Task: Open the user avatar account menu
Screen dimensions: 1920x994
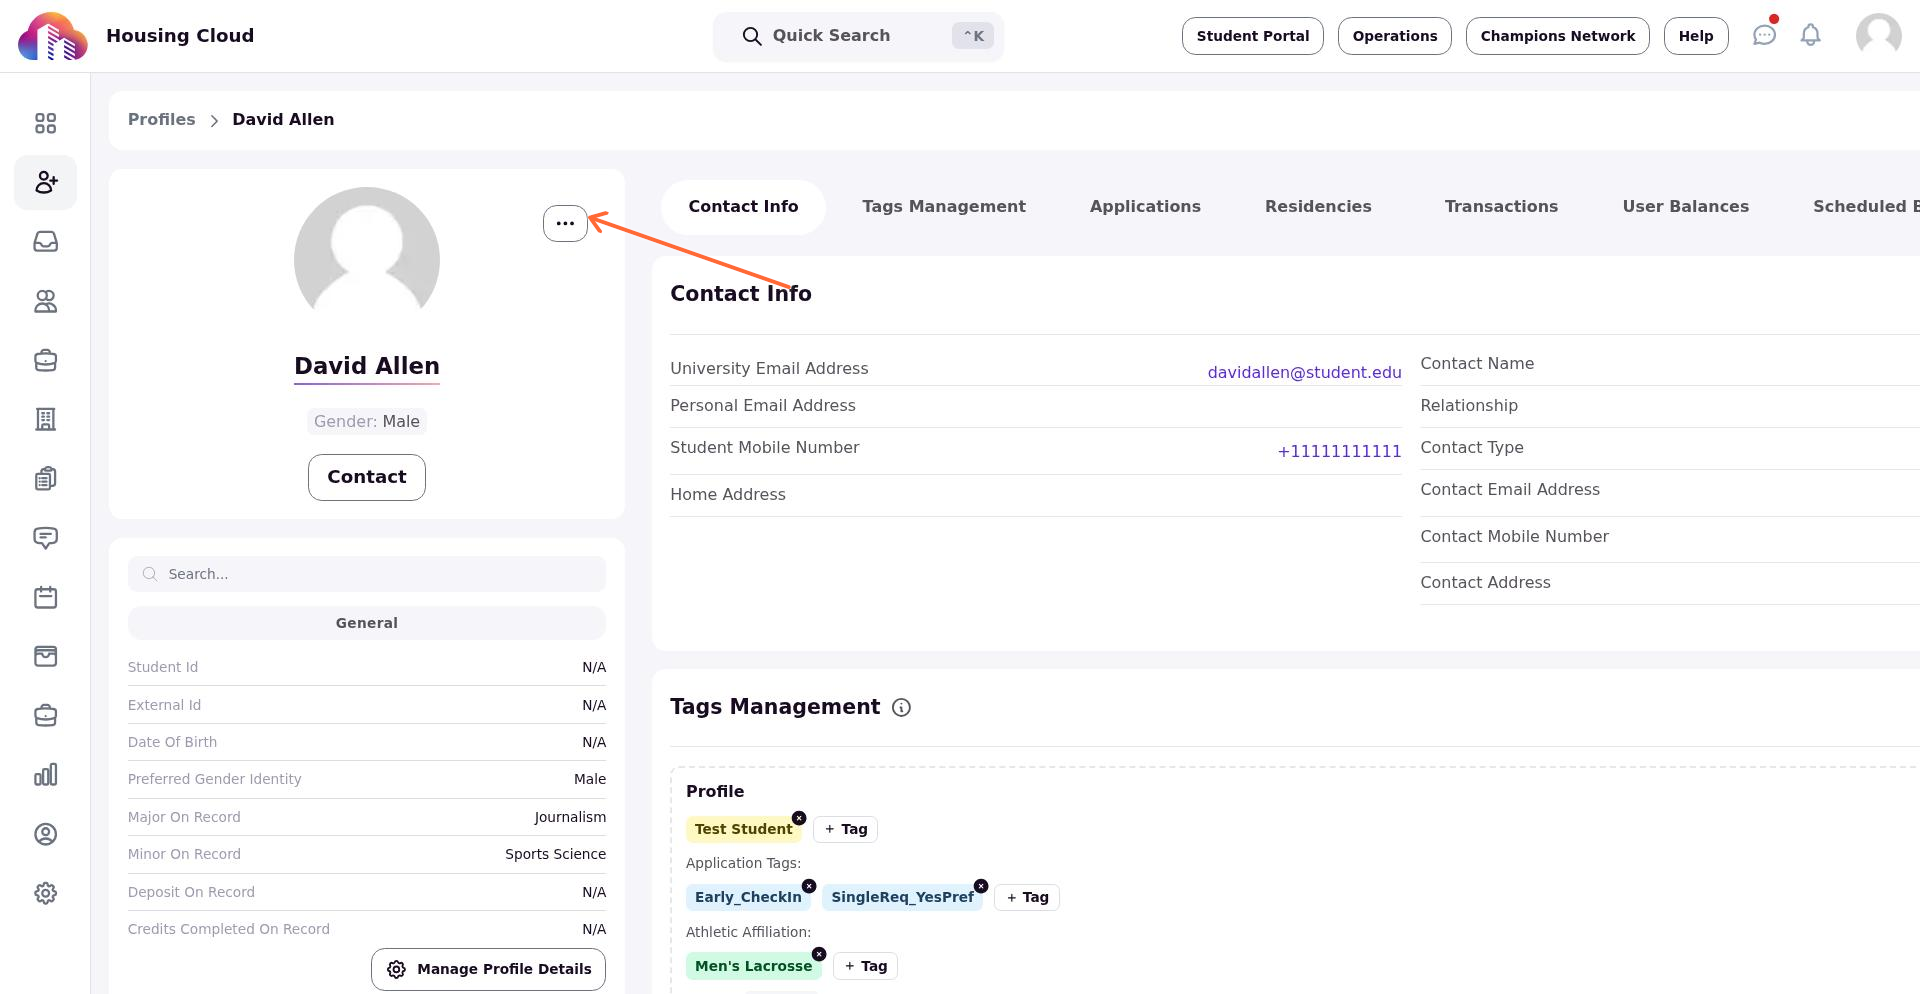Action: pyautogui.click(x=1878, y=36)
